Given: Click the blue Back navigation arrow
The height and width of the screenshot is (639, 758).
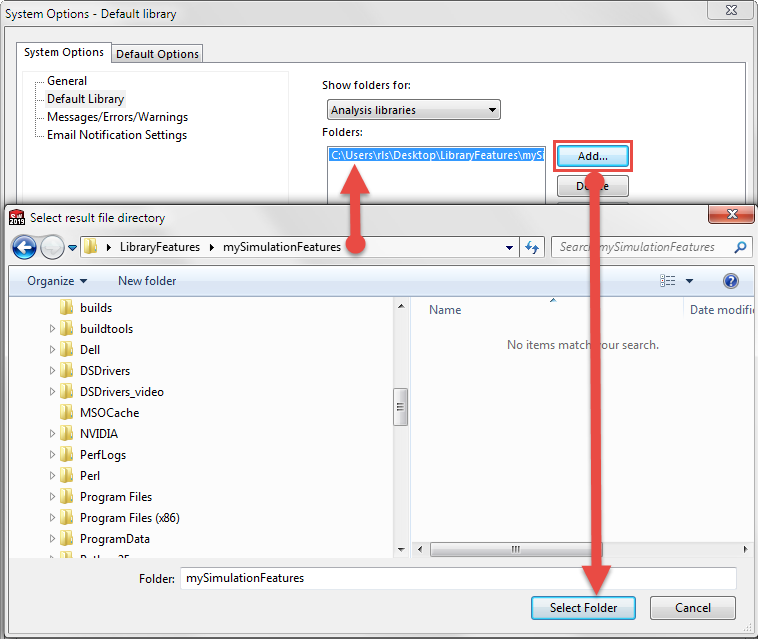Looking at the screenshot, I should click(x=24, y=247).
